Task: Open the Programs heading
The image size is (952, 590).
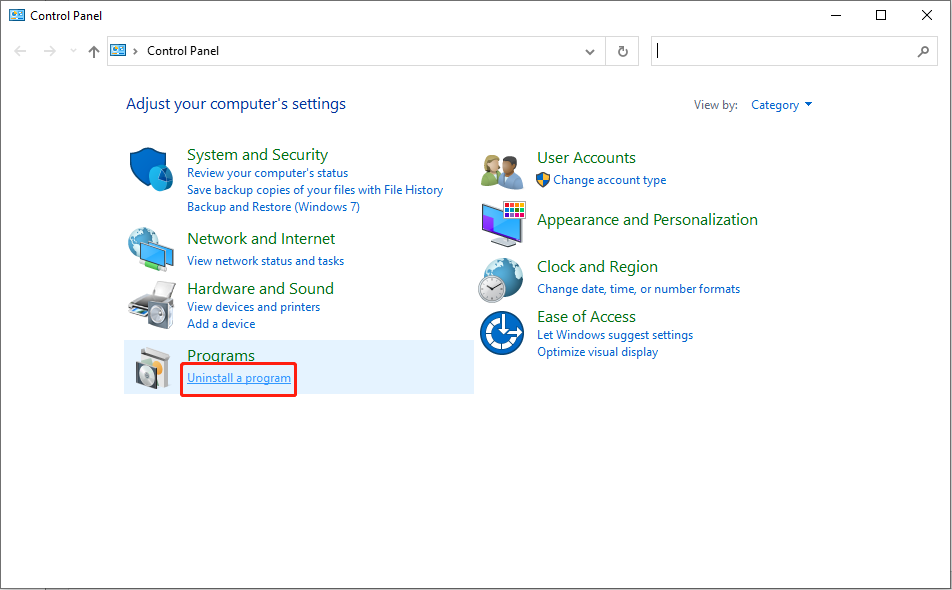Action: click(x=221, y=356)
